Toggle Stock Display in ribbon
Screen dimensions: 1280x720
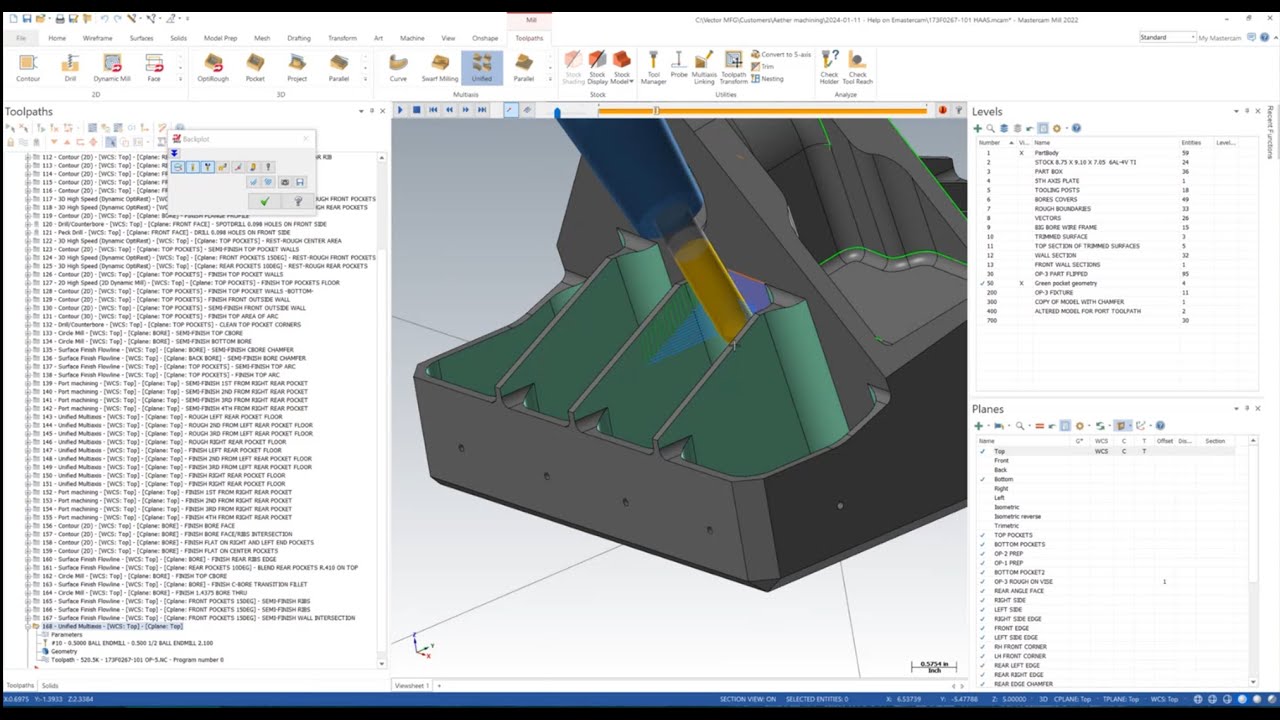click(x=597, y=67)
